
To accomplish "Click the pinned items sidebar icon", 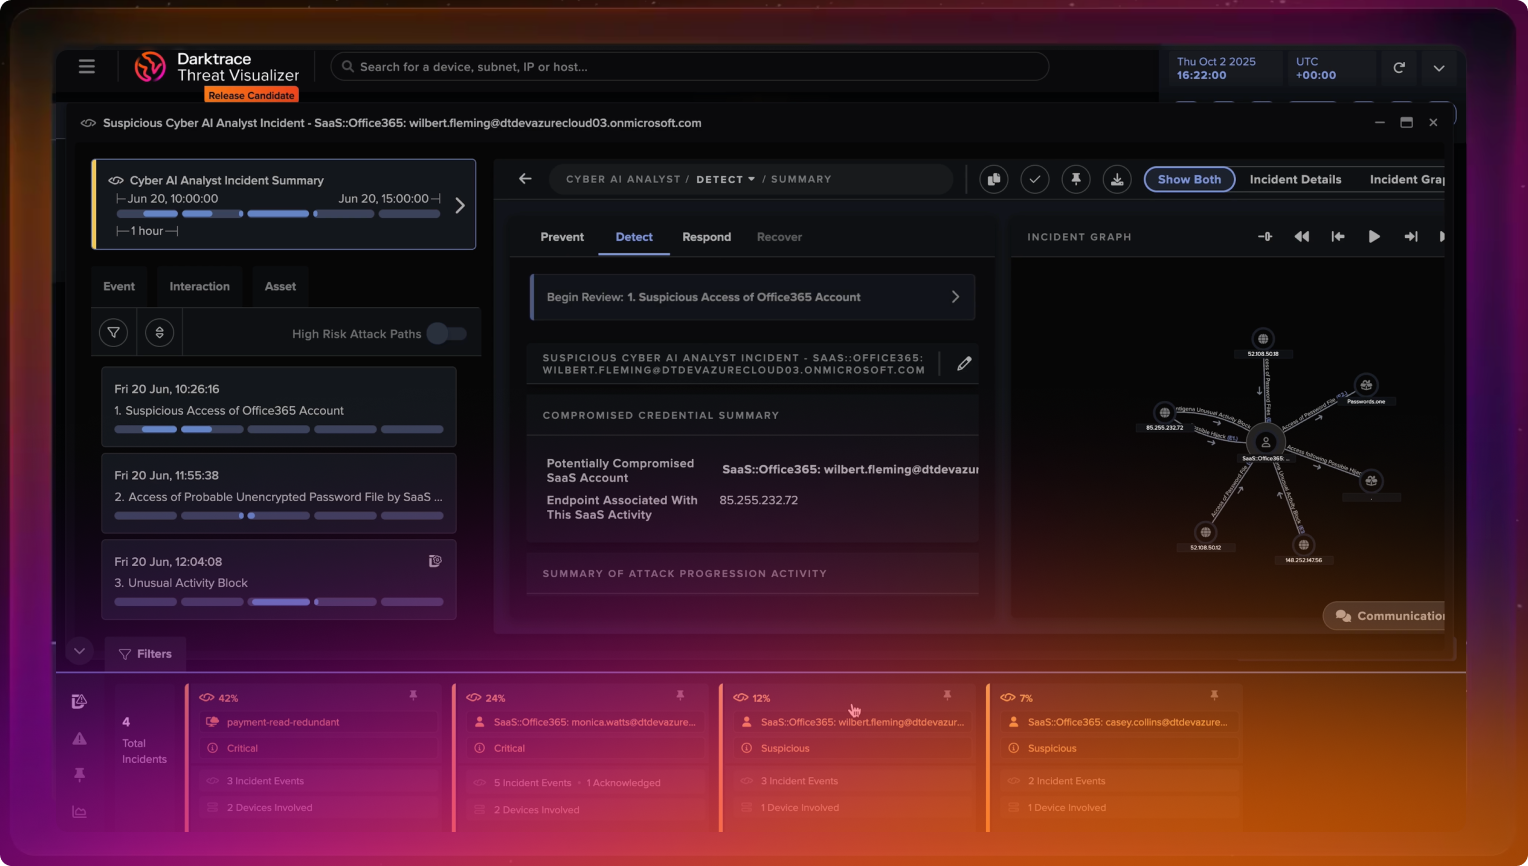I will click(x=79, y=775).
